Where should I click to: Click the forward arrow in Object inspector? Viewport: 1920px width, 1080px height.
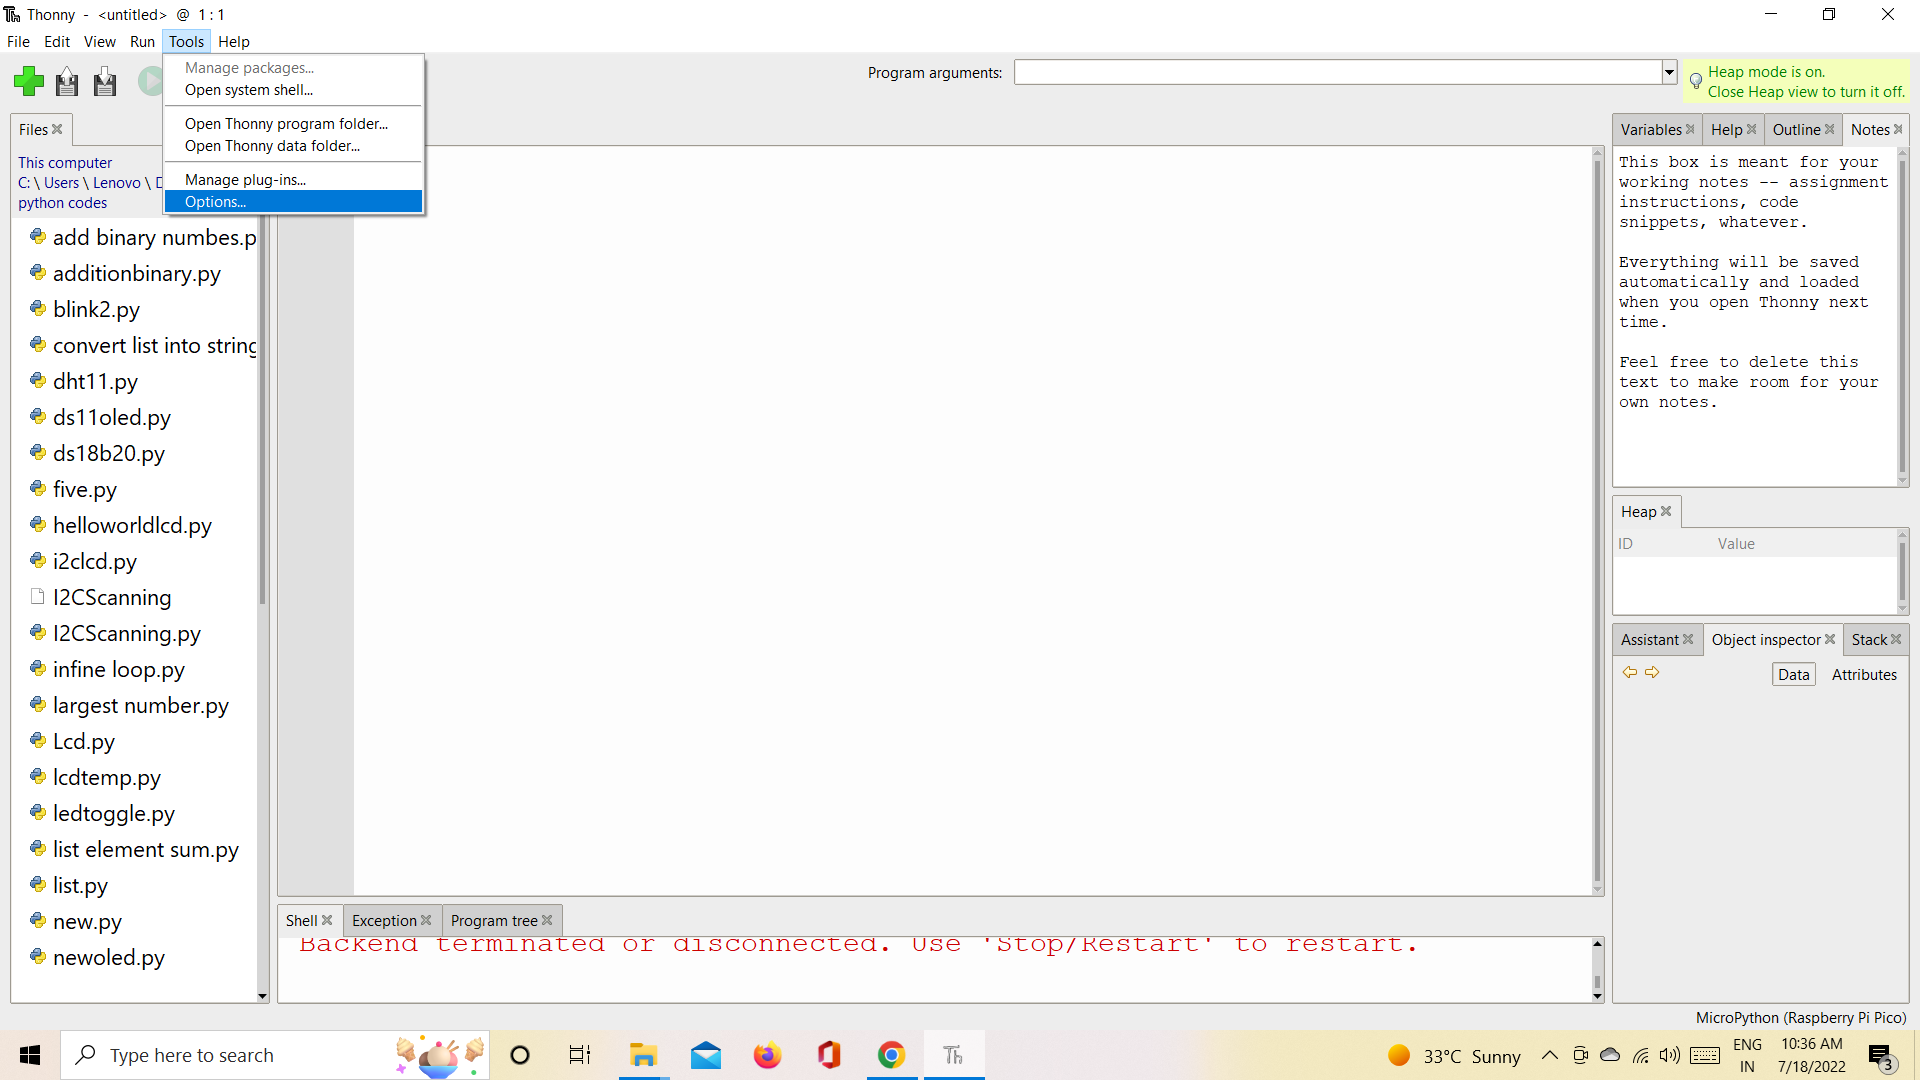pyautogui.click(x=1652, y=673)
